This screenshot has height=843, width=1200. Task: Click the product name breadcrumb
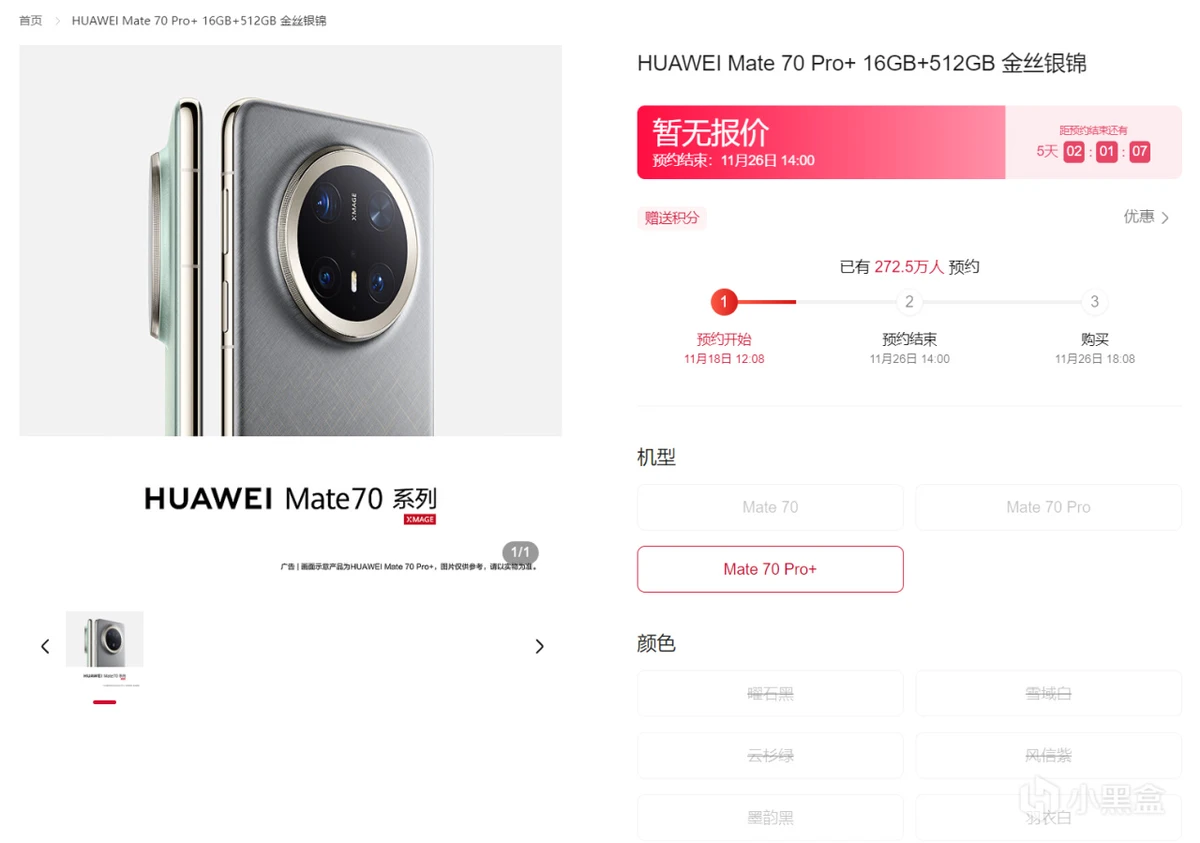click(x=199, y=20)
